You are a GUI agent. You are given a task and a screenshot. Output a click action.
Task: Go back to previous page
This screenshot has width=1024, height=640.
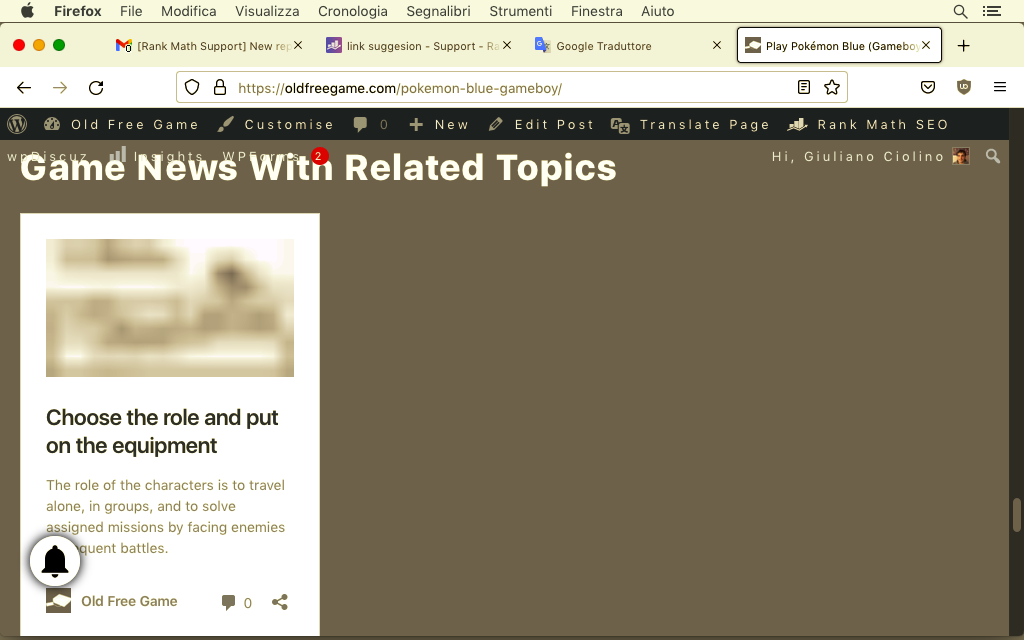pos(24,88)
